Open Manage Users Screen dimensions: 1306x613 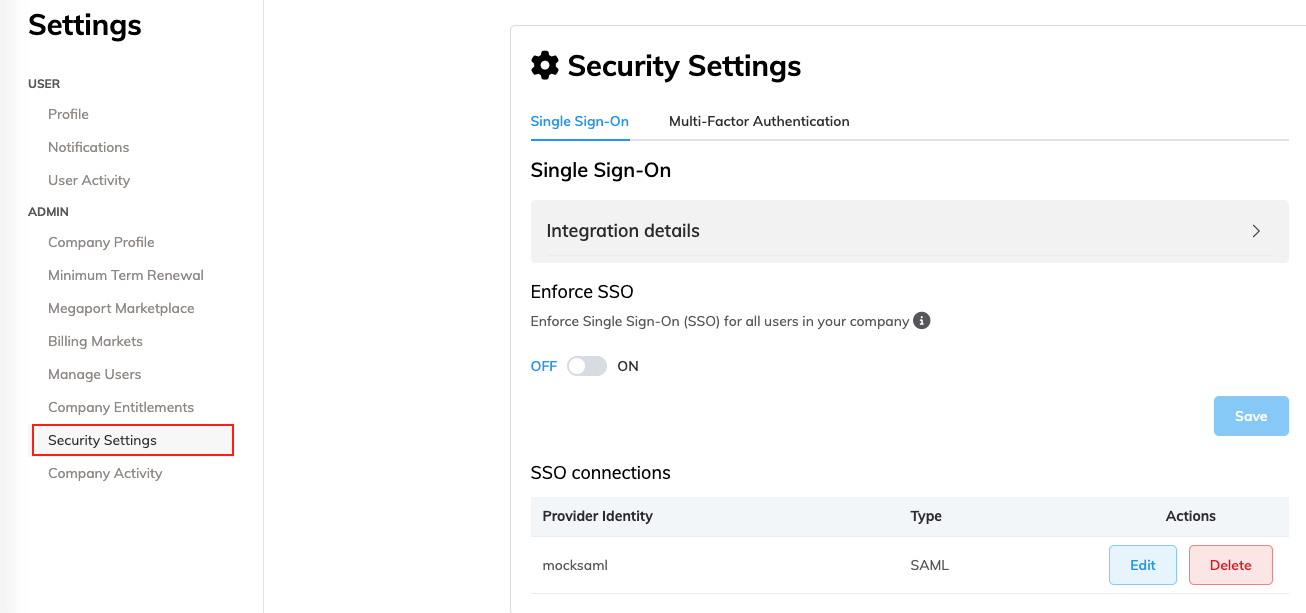pyautogui.click(x=94, y=374)
